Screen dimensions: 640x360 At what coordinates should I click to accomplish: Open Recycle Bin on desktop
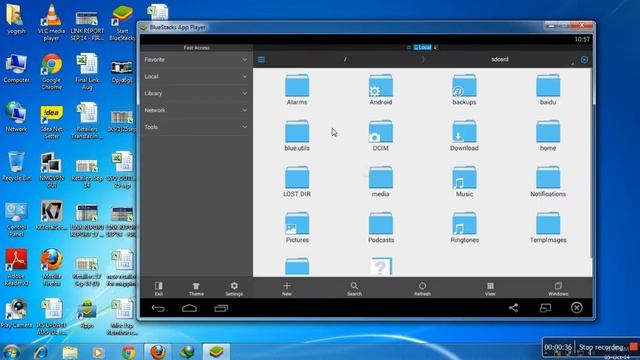pos(16,166)
